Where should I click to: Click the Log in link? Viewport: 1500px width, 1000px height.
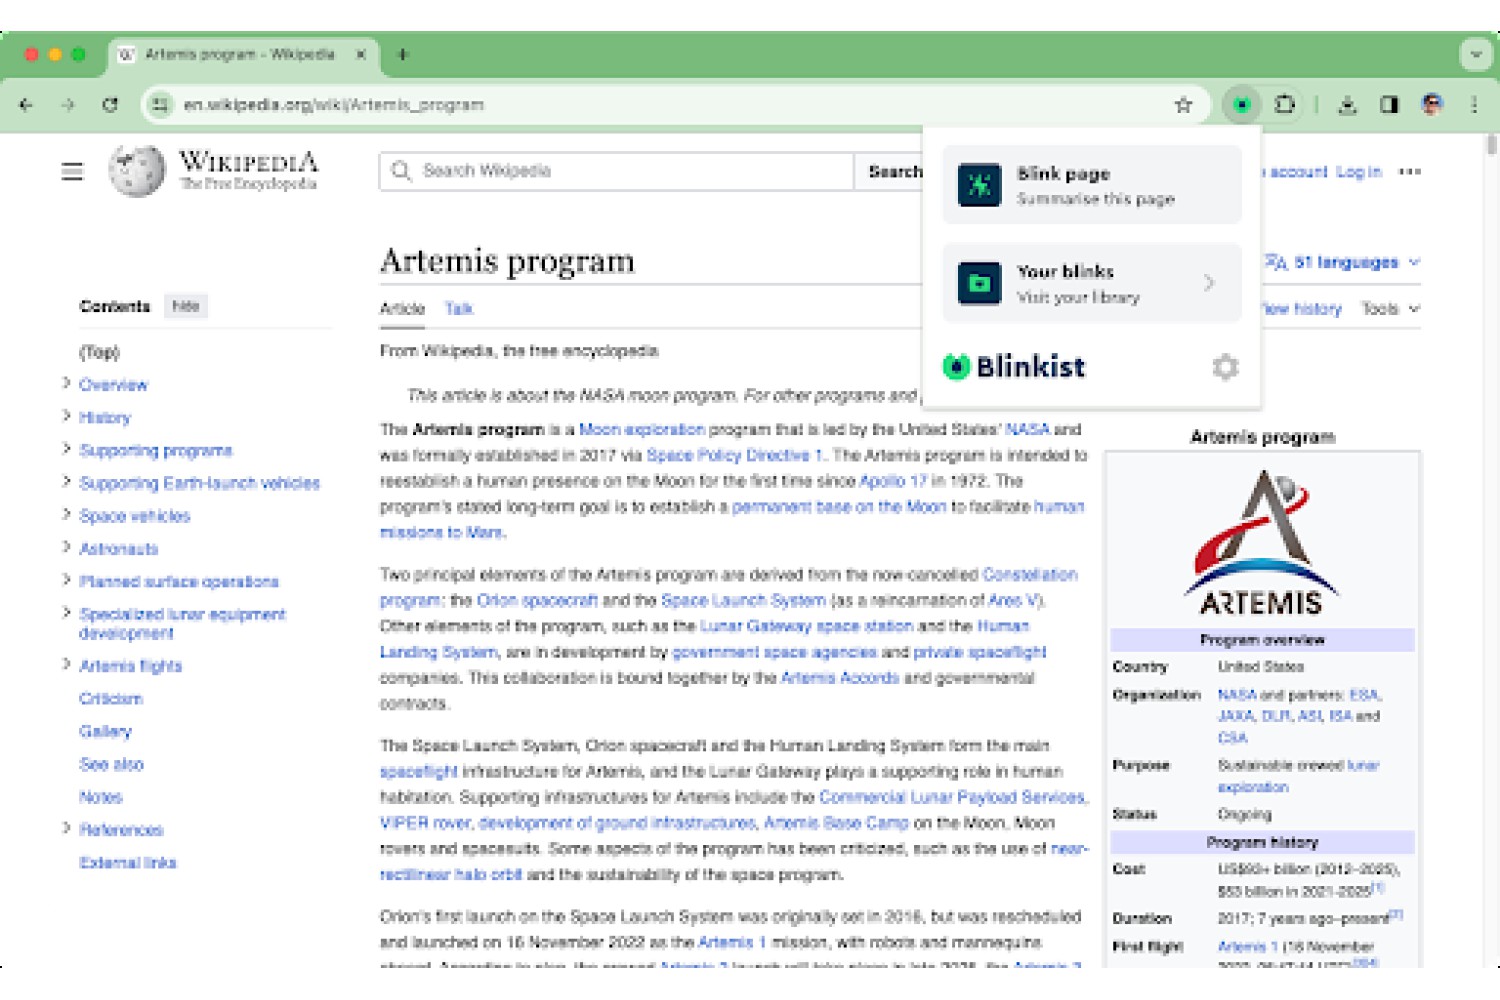[1358, 172]
